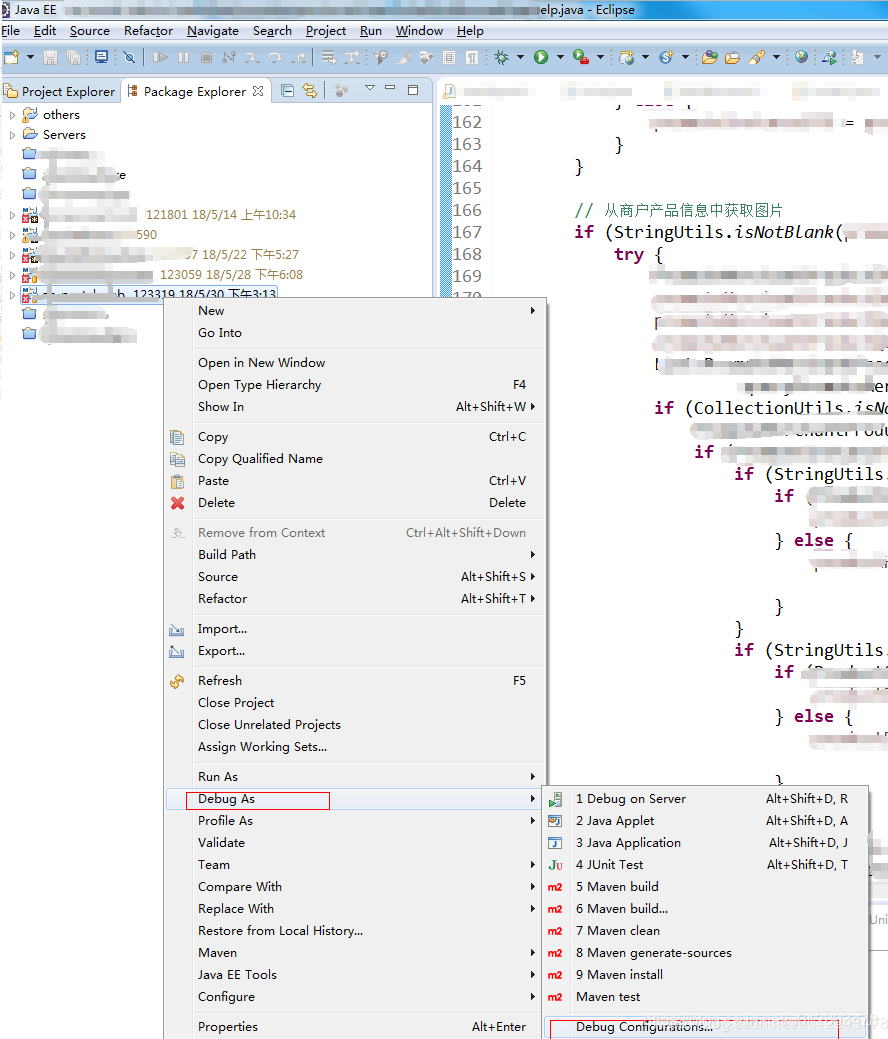This screenshot has height=1039, width=888.
Task: Click the green Run toolbar icon
Action: click(541, 58)
